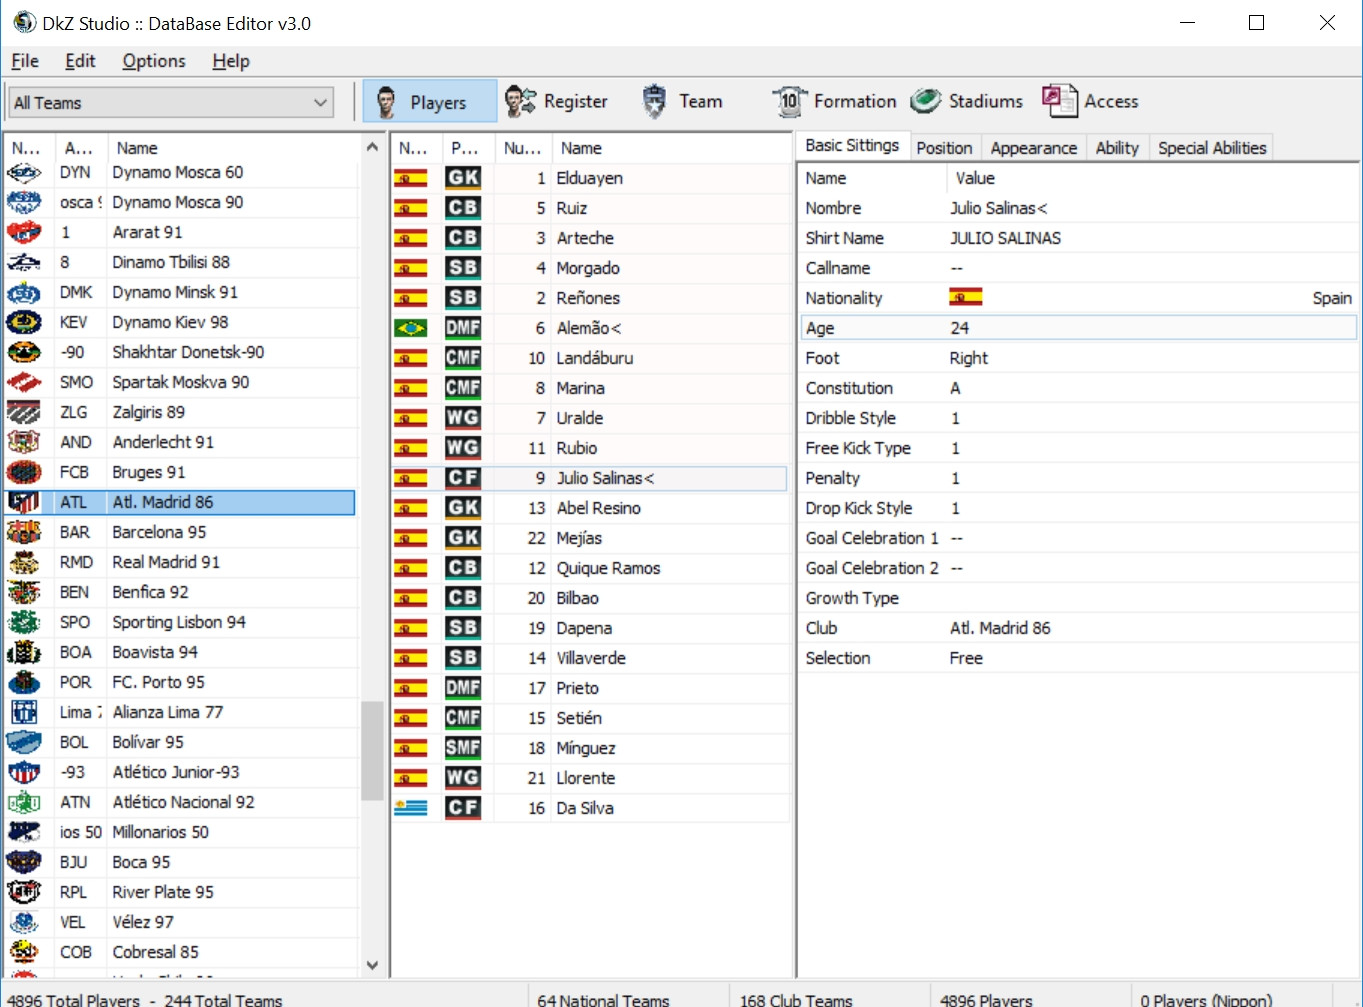Click the Dynamo Kiev 98 crest icon
The height and width of the screenshot is (1007, 1363).
coord(24,322)
